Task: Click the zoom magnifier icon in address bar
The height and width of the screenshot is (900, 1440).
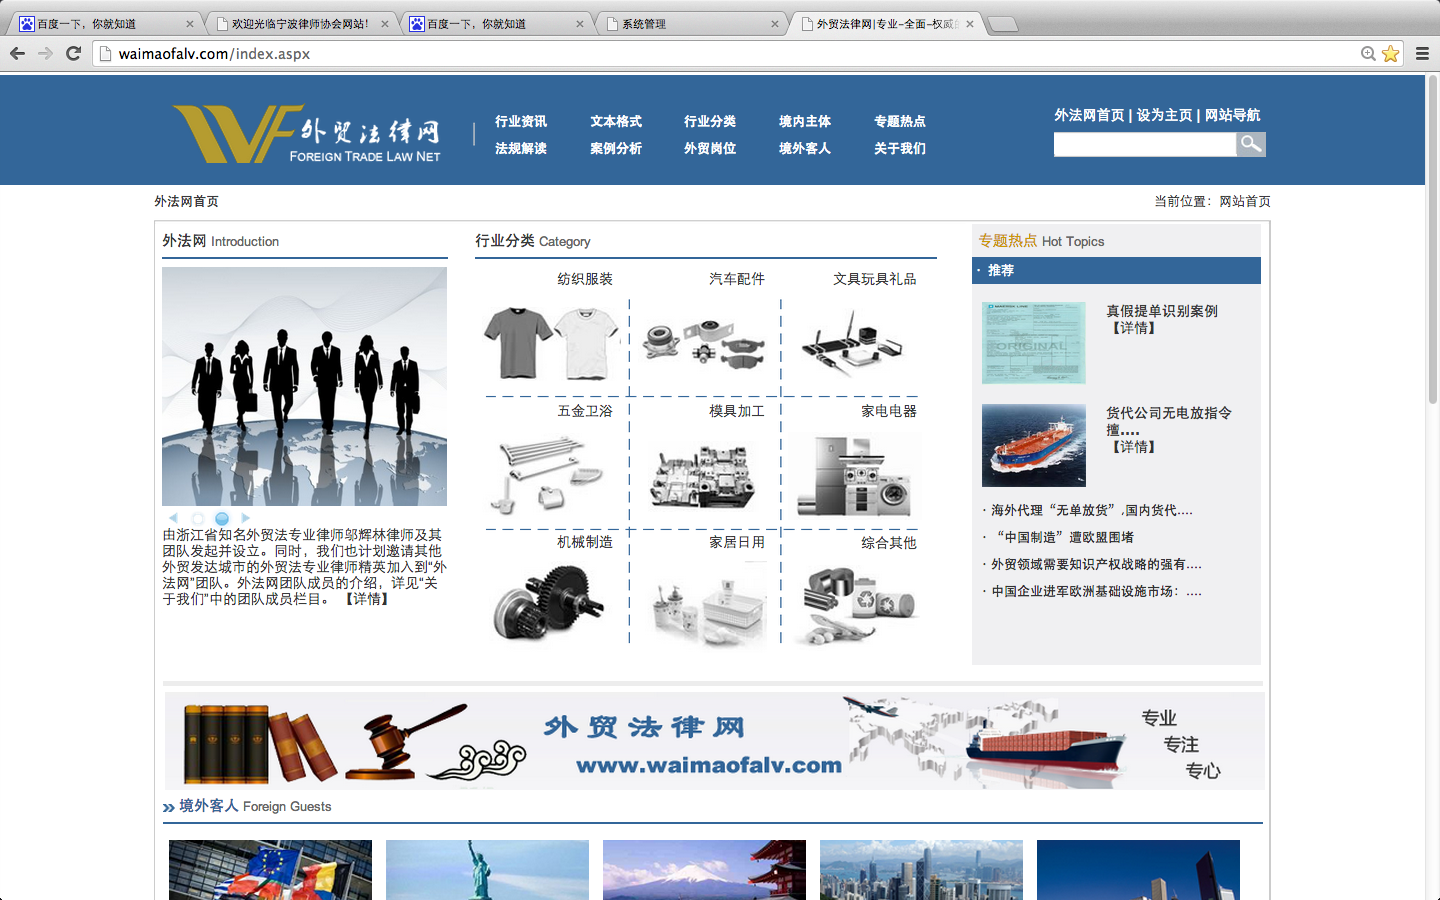Action: pyautogui.click(x=1368, y=54)
